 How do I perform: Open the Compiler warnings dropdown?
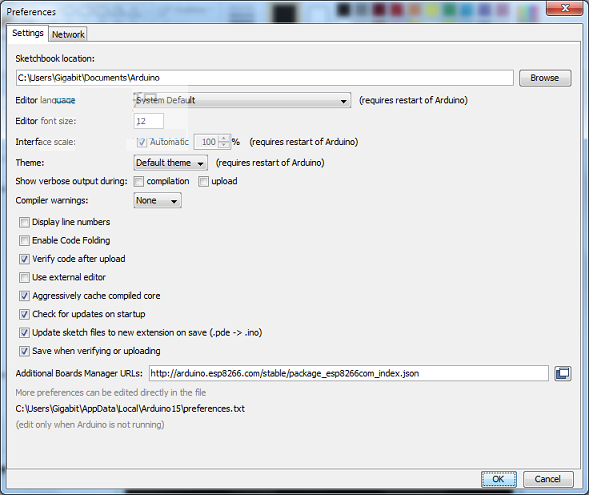pyautogui.click(x=157, y=200)
